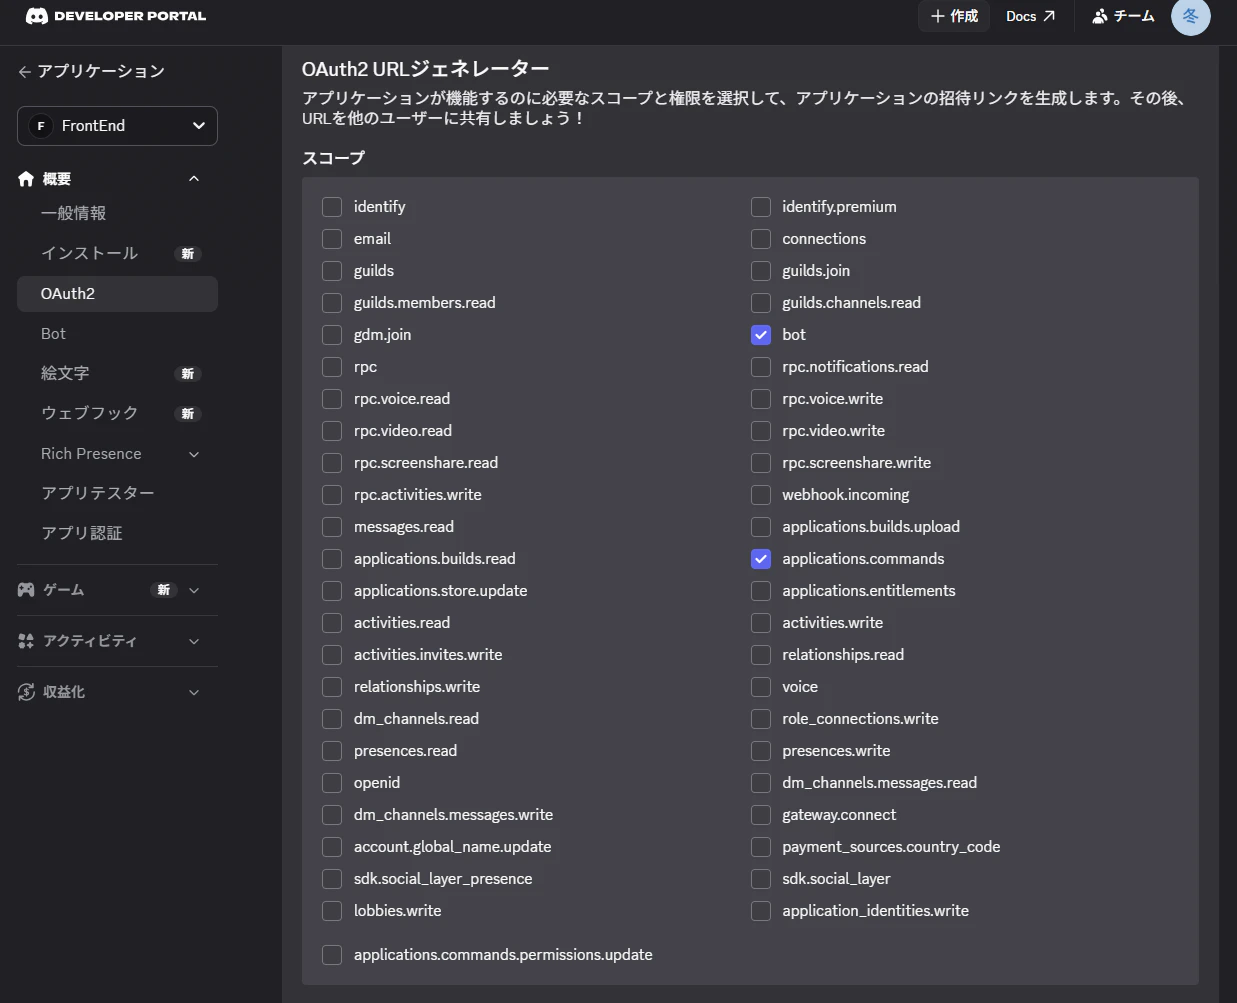Click the home icon next to 概要
This screenshot has height=1003, width=1237.
click(x=26, y=179)
